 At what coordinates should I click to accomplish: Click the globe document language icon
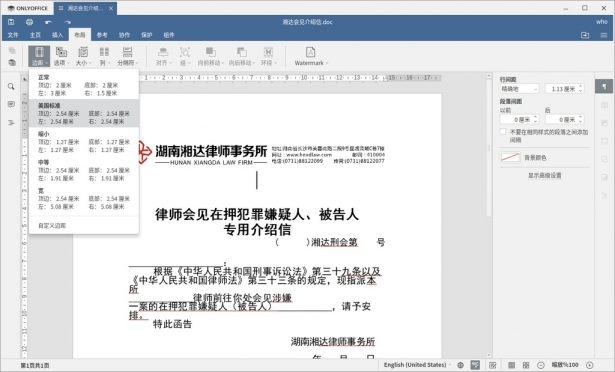(460, 365)
